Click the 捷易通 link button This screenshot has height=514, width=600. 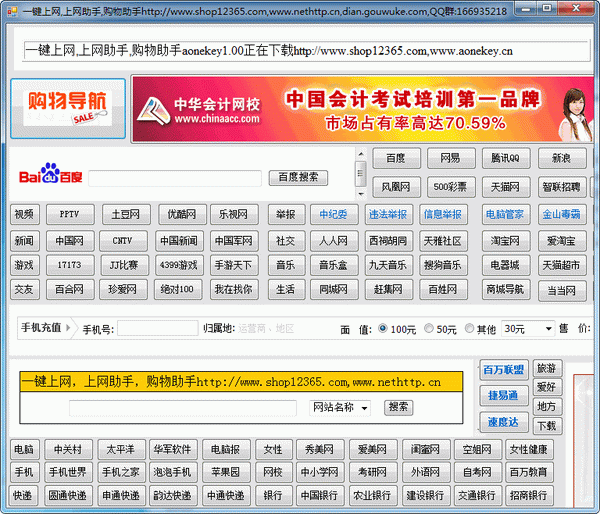click(504, 395)
